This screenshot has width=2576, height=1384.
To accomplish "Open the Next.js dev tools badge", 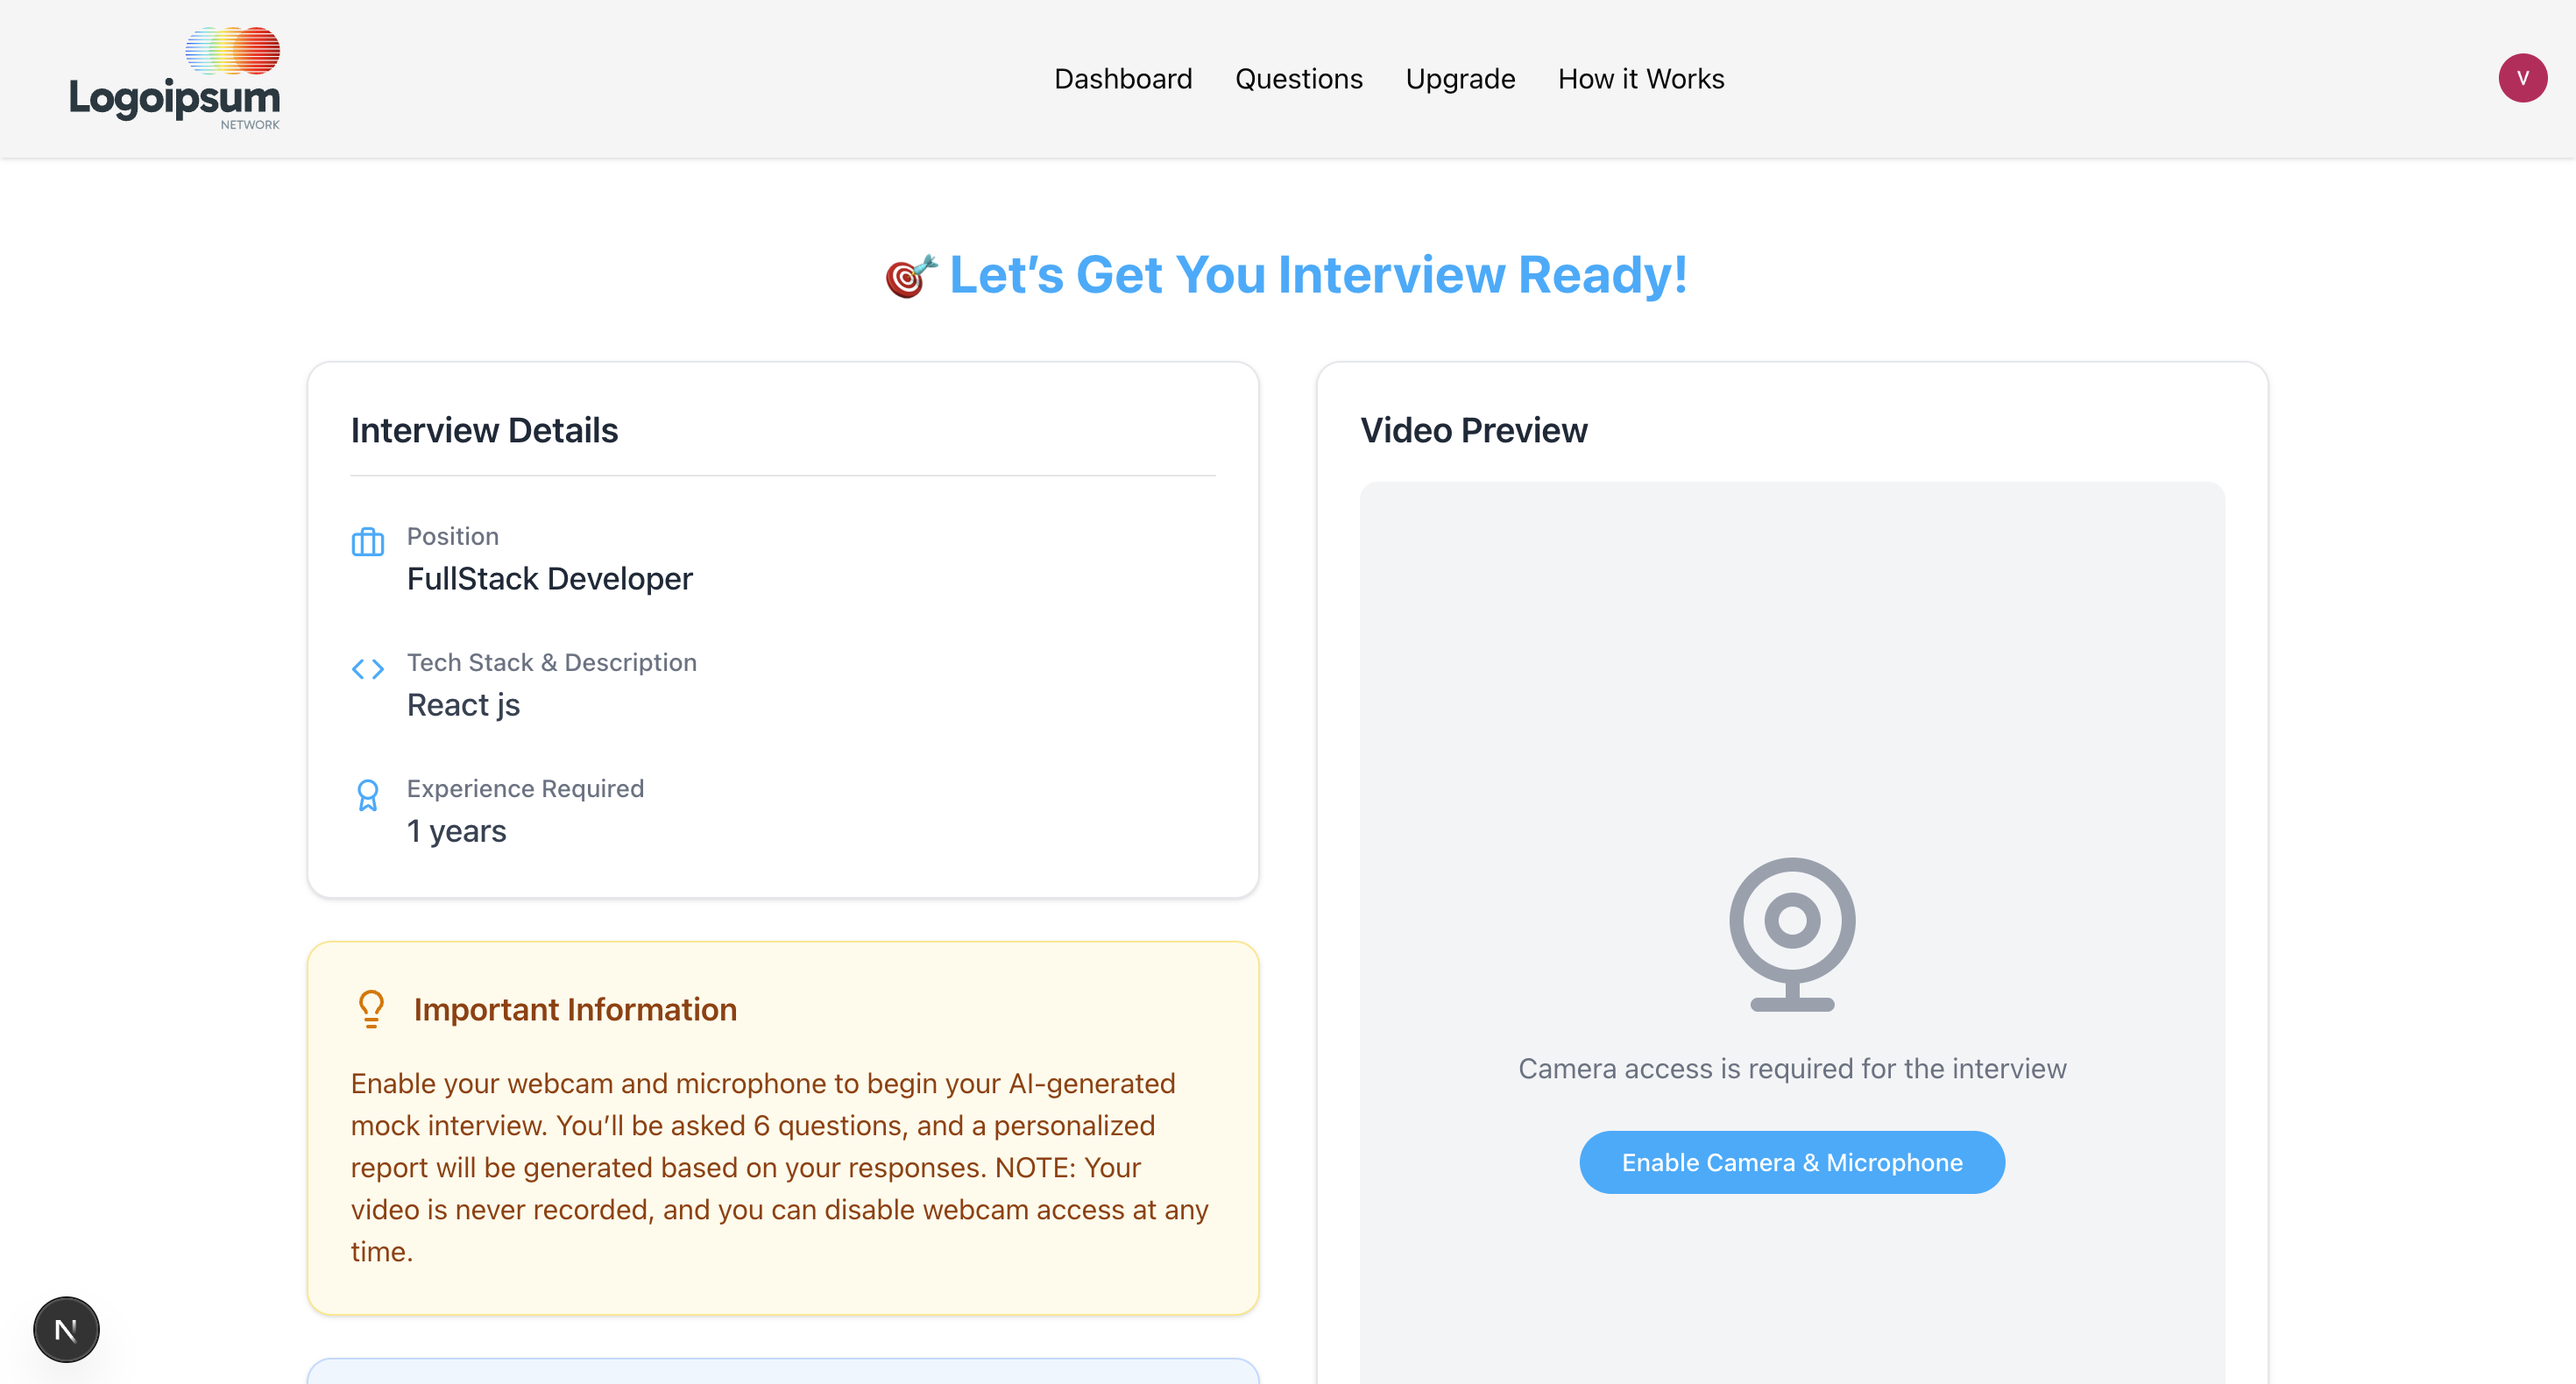I will point(66,1330).
